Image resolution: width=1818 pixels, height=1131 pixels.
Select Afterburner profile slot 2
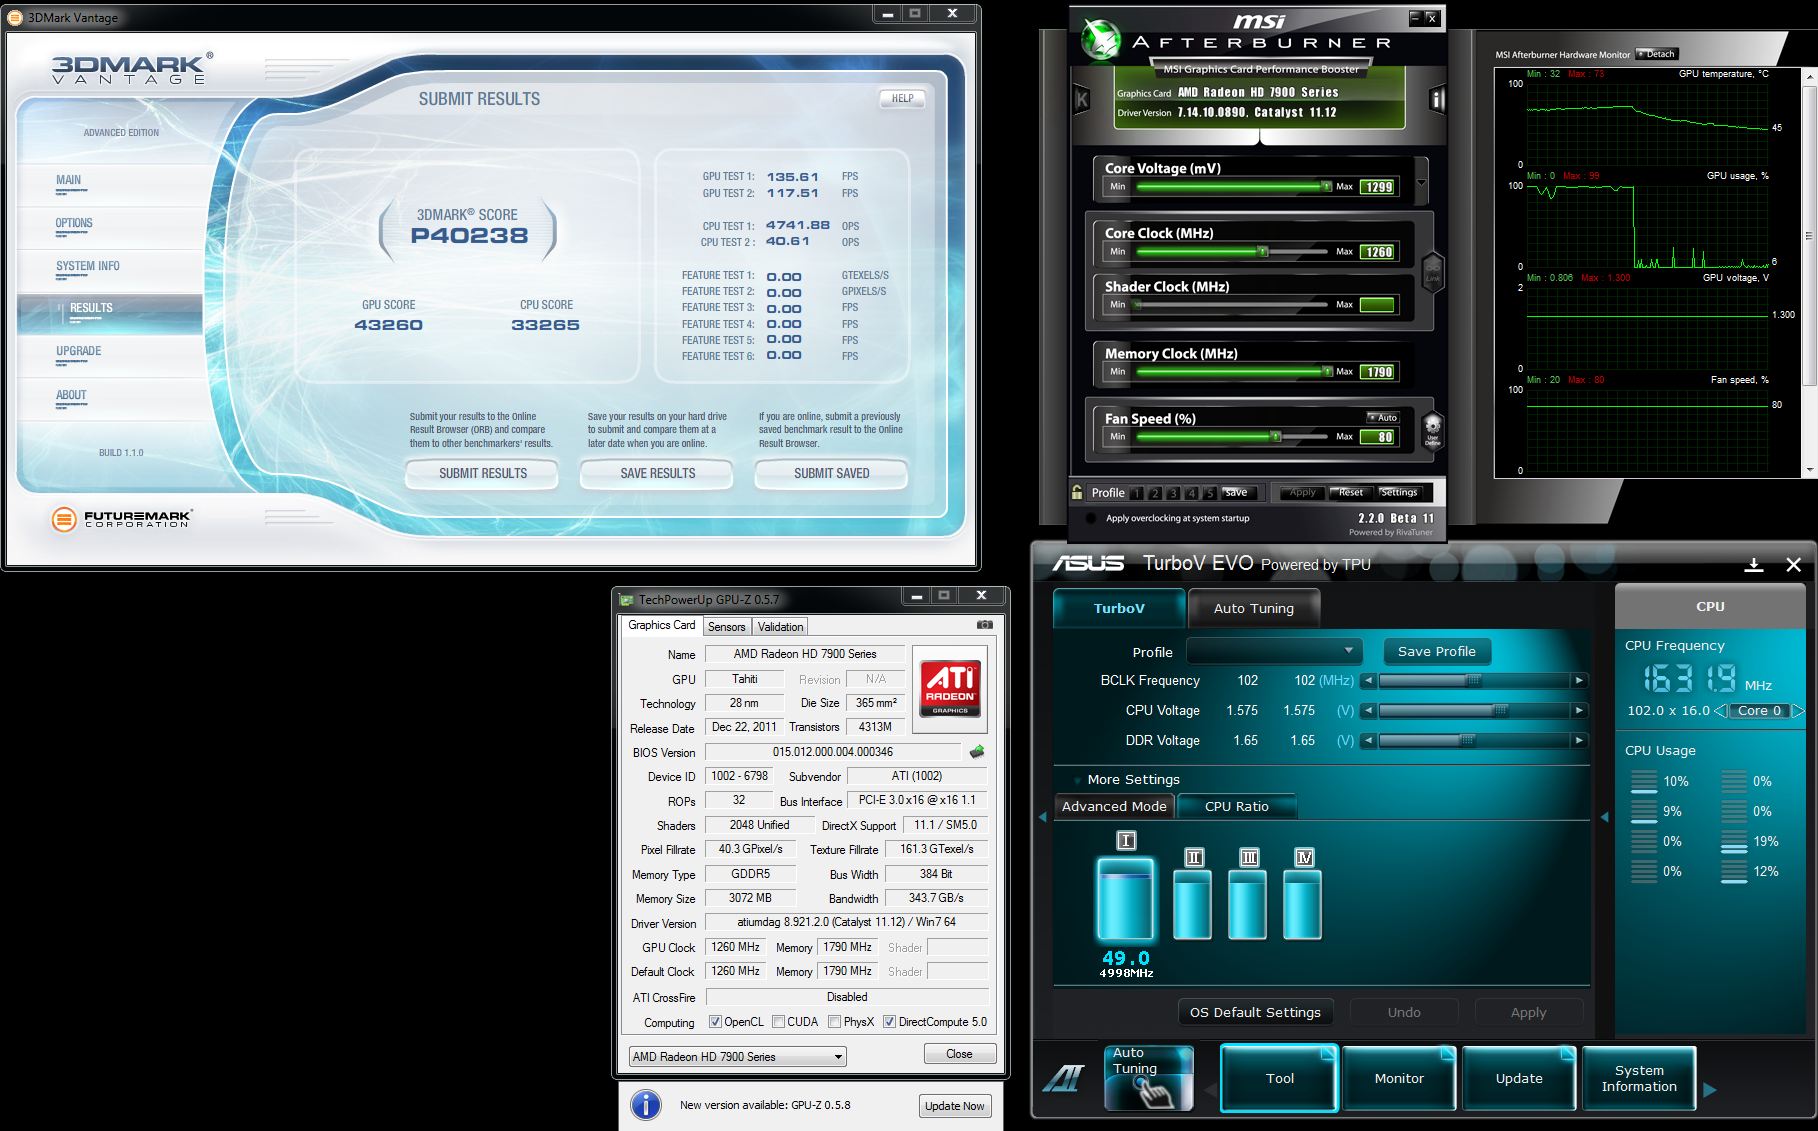click(1155, 493)
